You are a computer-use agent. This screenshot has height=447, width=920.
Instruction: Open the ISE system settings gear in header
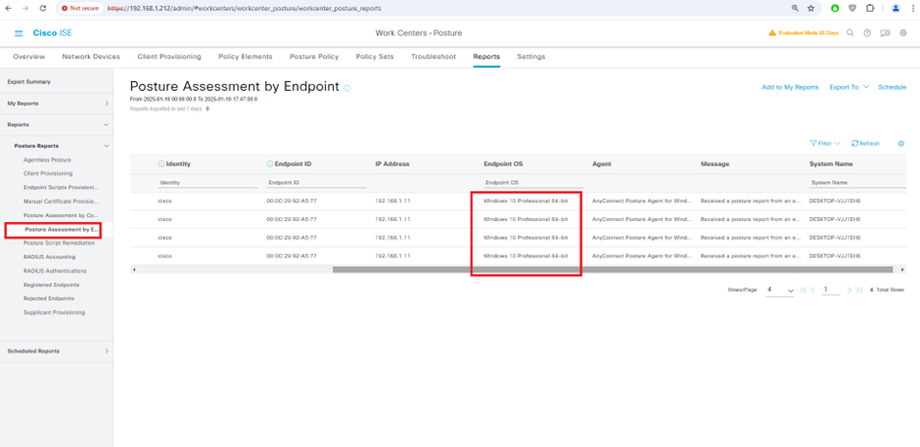point(904,33)
